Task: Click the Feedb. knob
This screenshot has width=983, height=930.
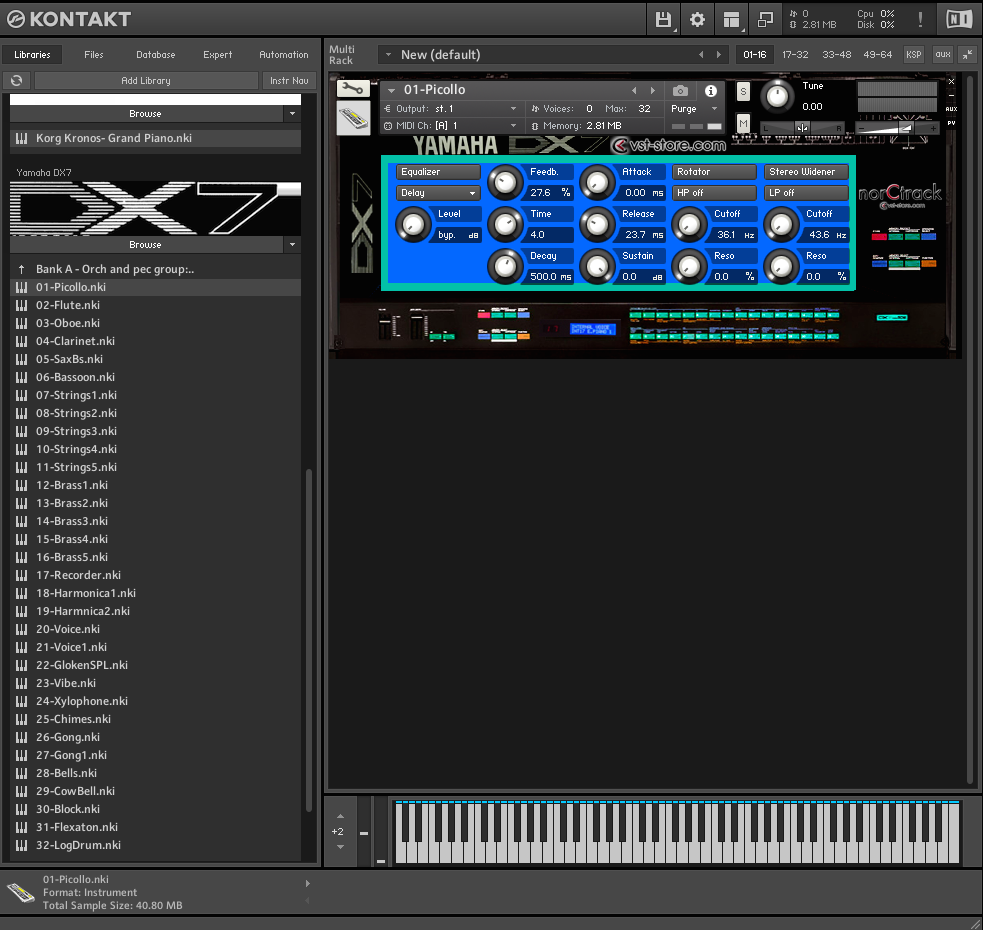Action: point(505,182)
